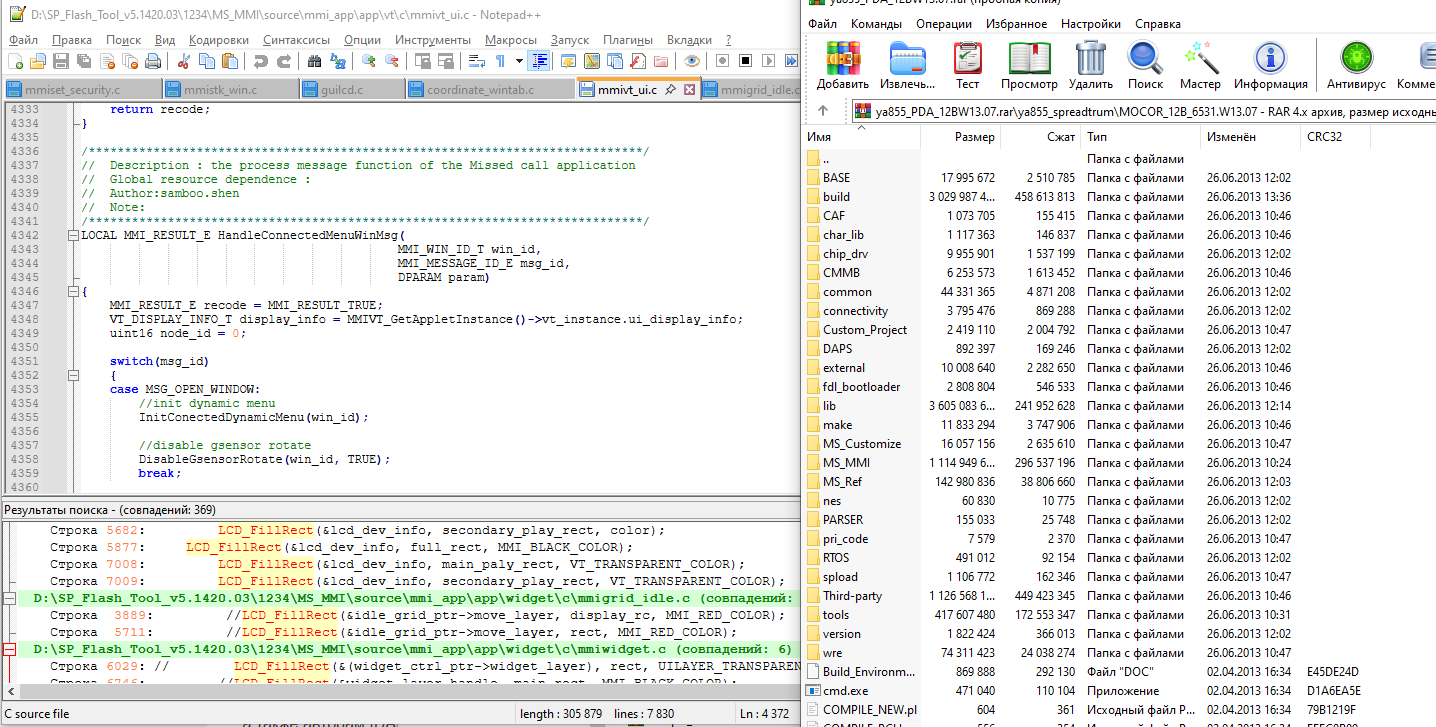
Task: Click the Undo arrow in Notepad++ toolbar
Action: pos(260,61)
